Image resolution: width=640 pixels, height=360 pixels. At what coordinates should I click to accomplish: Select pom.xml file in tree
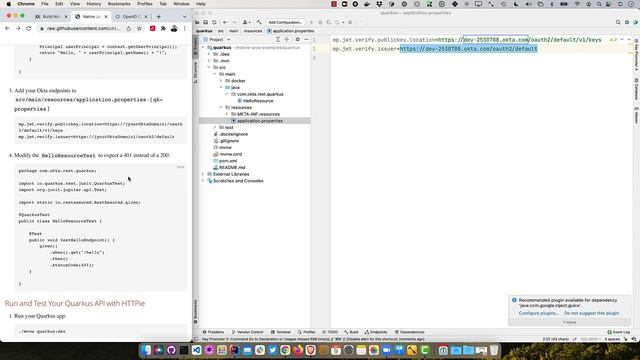click(225, 161)
